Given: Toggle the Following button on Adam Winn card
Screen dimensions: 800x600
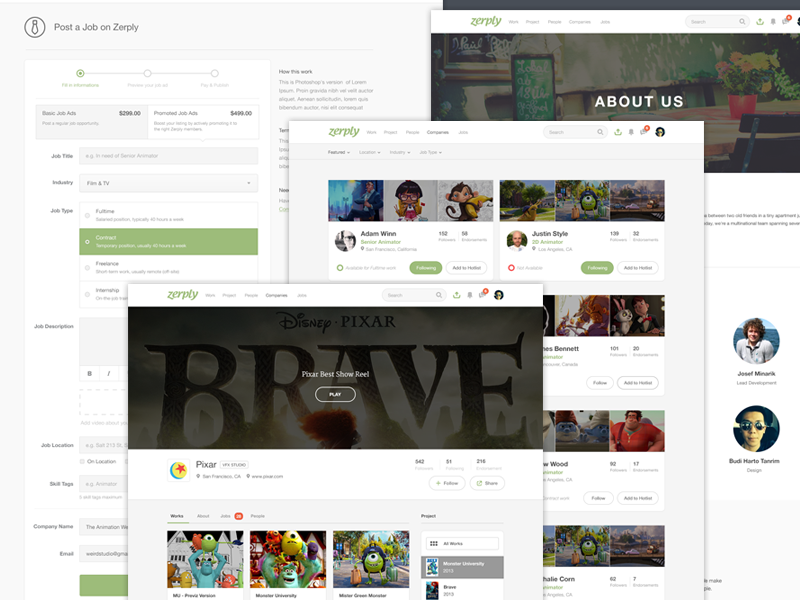Looking at the screenshot, I should (426, 268).
